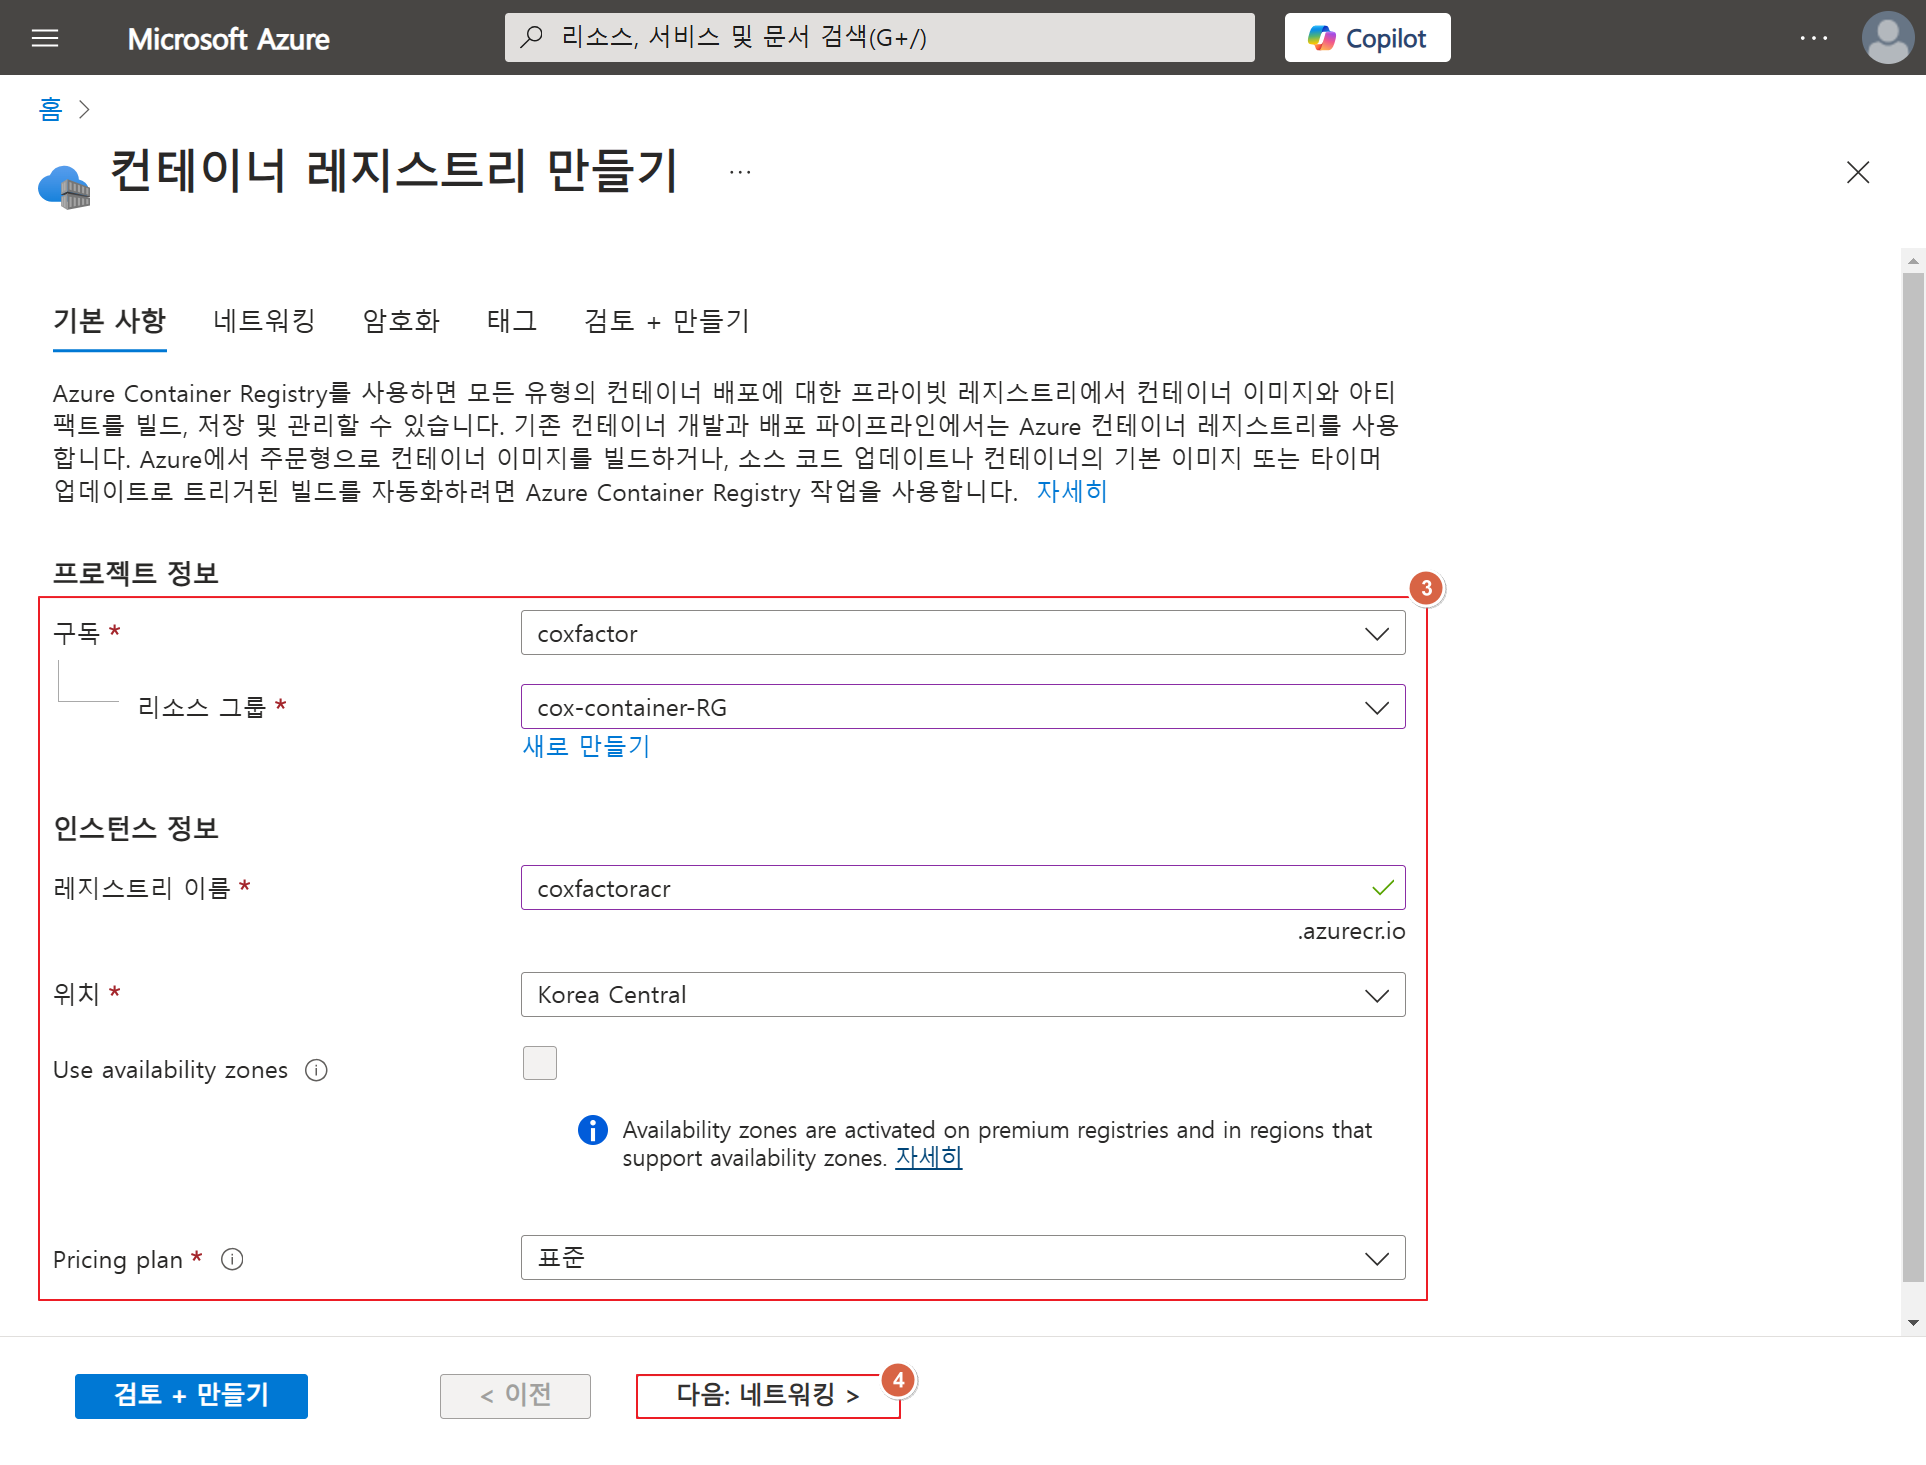Switch to the 태그 tab
This screenshot has height=1465, width=1926.
tap(512, 321)
